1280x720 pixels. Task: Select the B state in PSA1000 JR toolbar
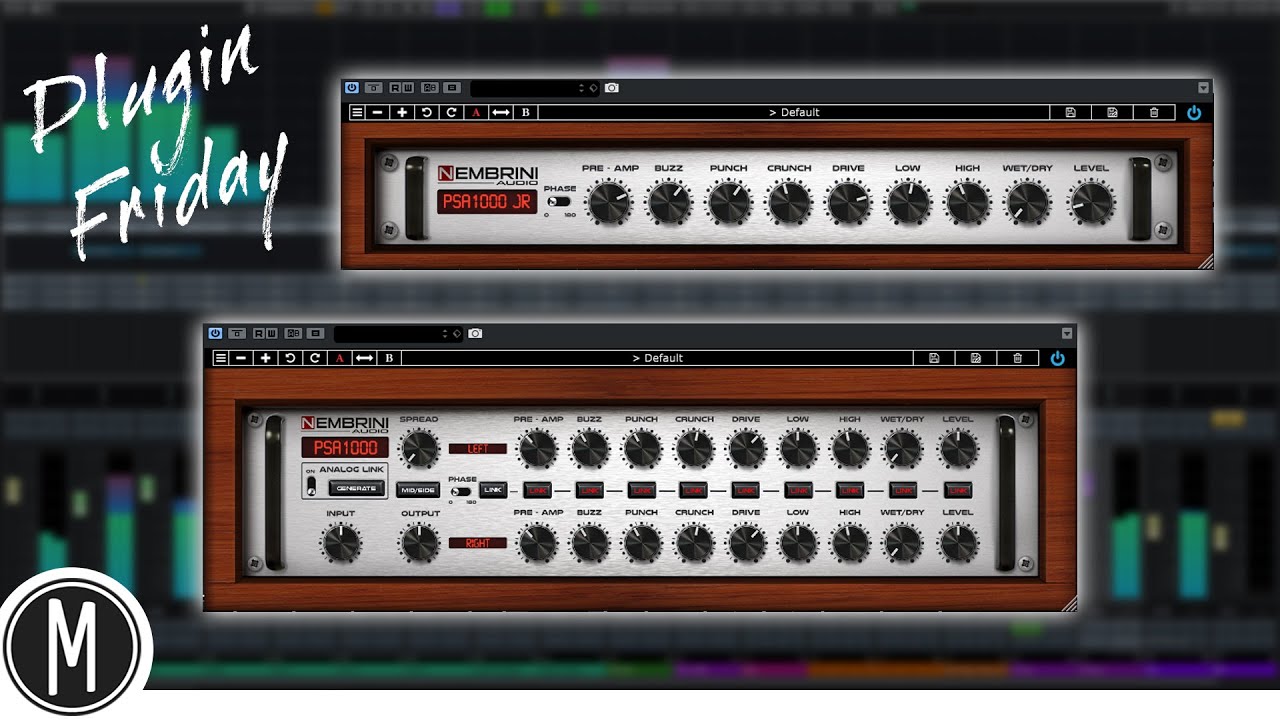tap(526, 112)
